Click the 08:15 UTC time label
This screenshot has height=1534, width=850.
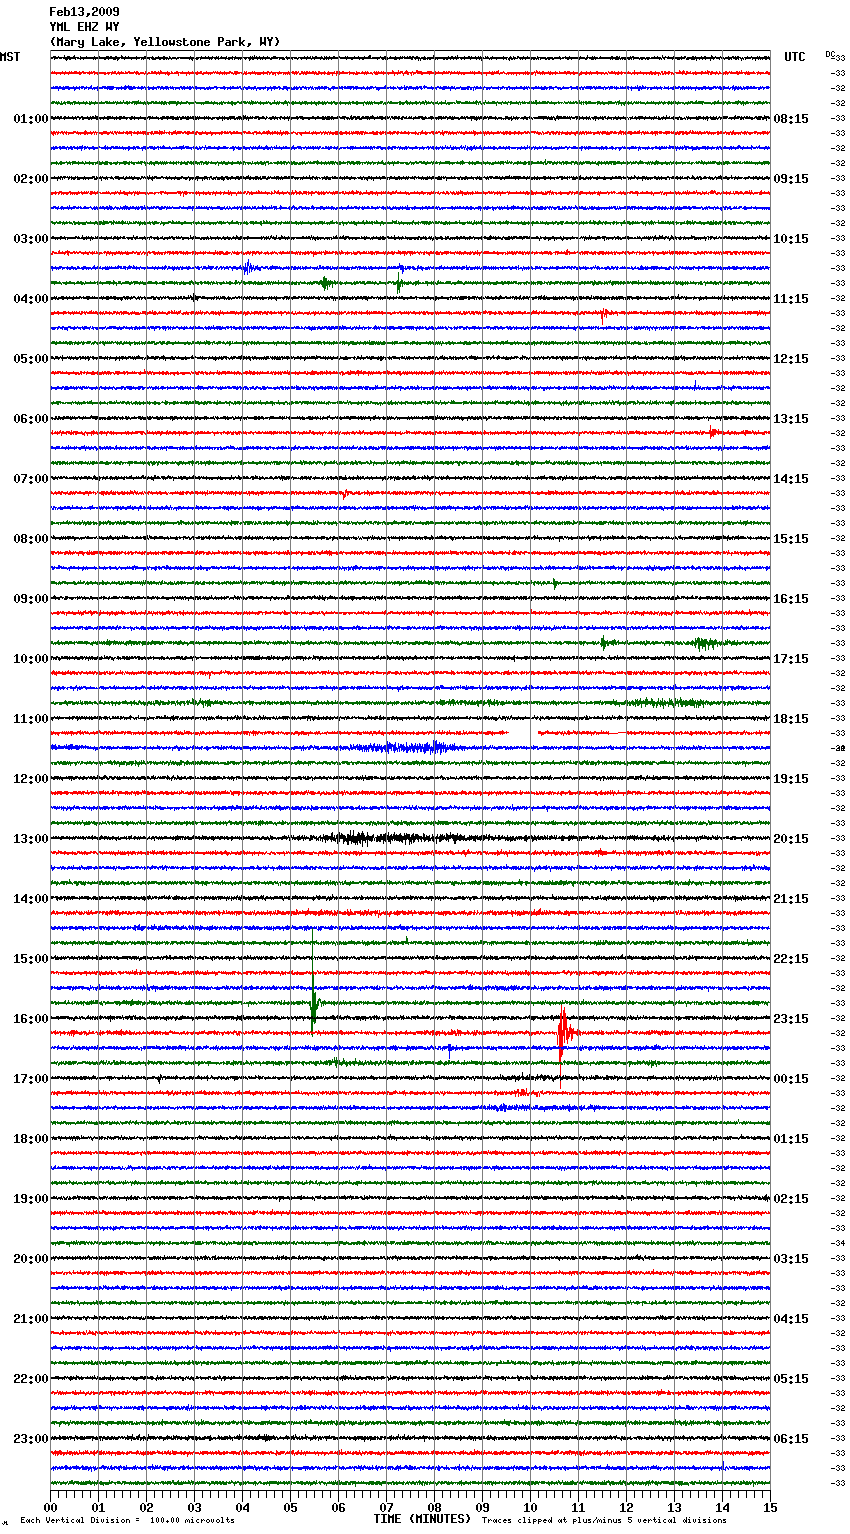click(791, 119)
